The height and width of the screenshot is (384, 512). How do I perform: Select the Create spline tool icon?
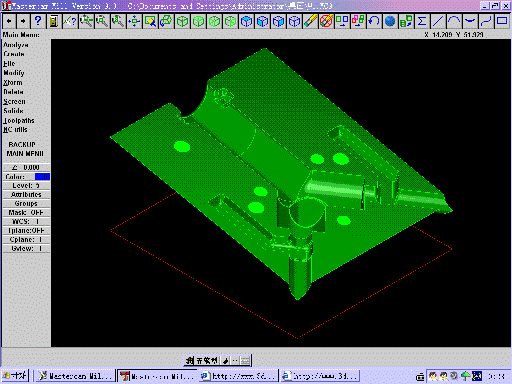tap(486, 21)
